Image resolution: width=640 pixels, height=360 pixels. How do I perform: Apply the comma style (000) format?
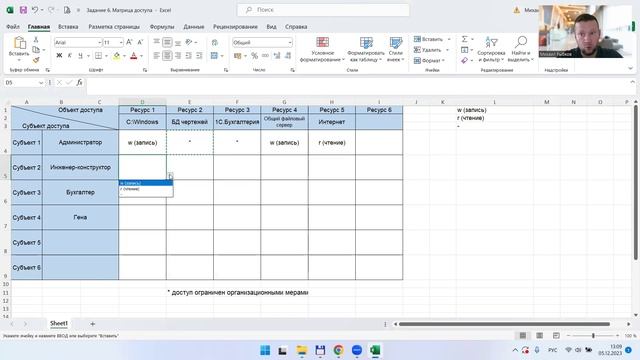[265, 56]
